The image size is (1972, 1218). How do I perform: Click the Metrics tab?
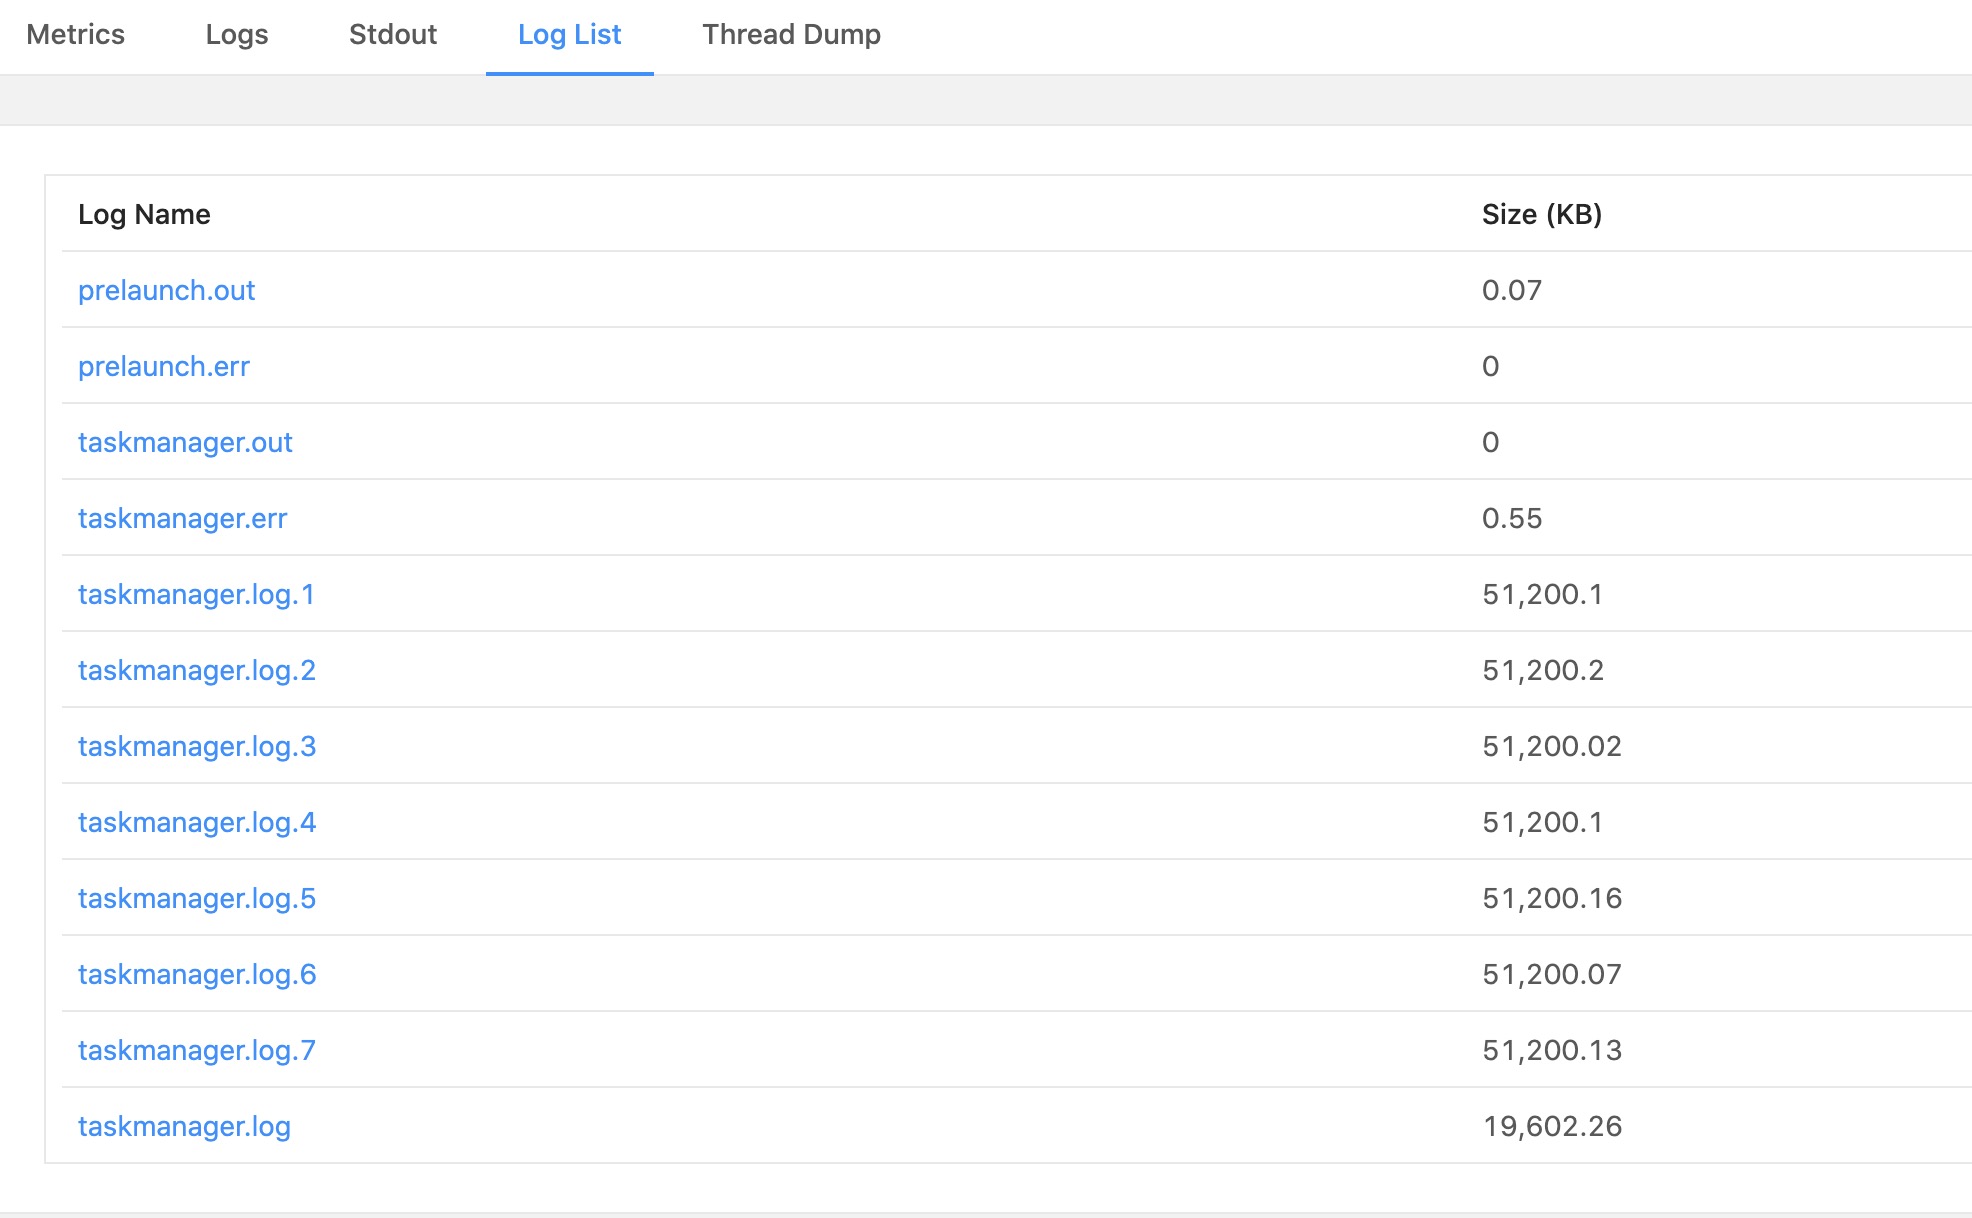point(76,34)
